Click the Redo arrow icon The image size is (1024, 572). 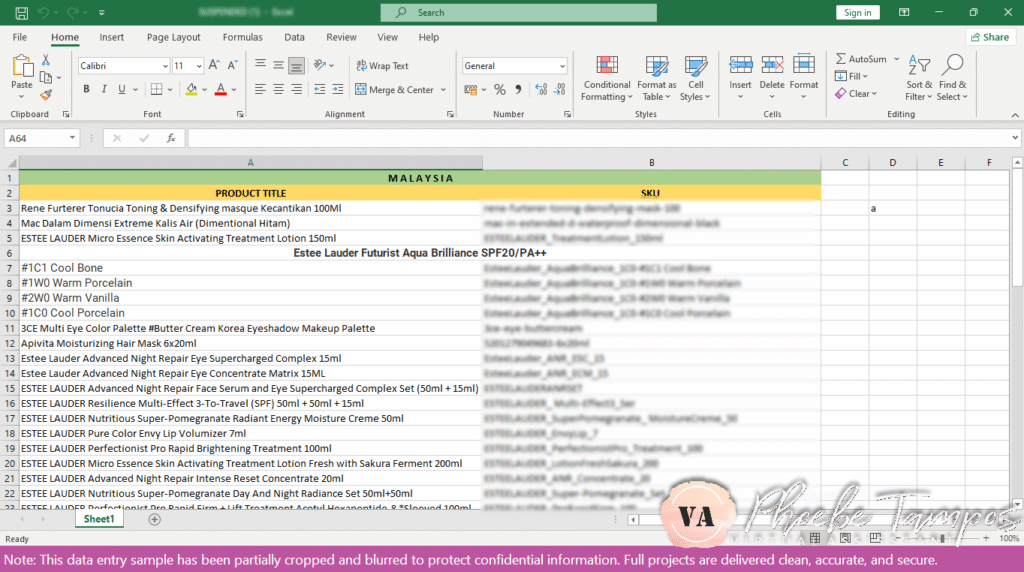72,12
